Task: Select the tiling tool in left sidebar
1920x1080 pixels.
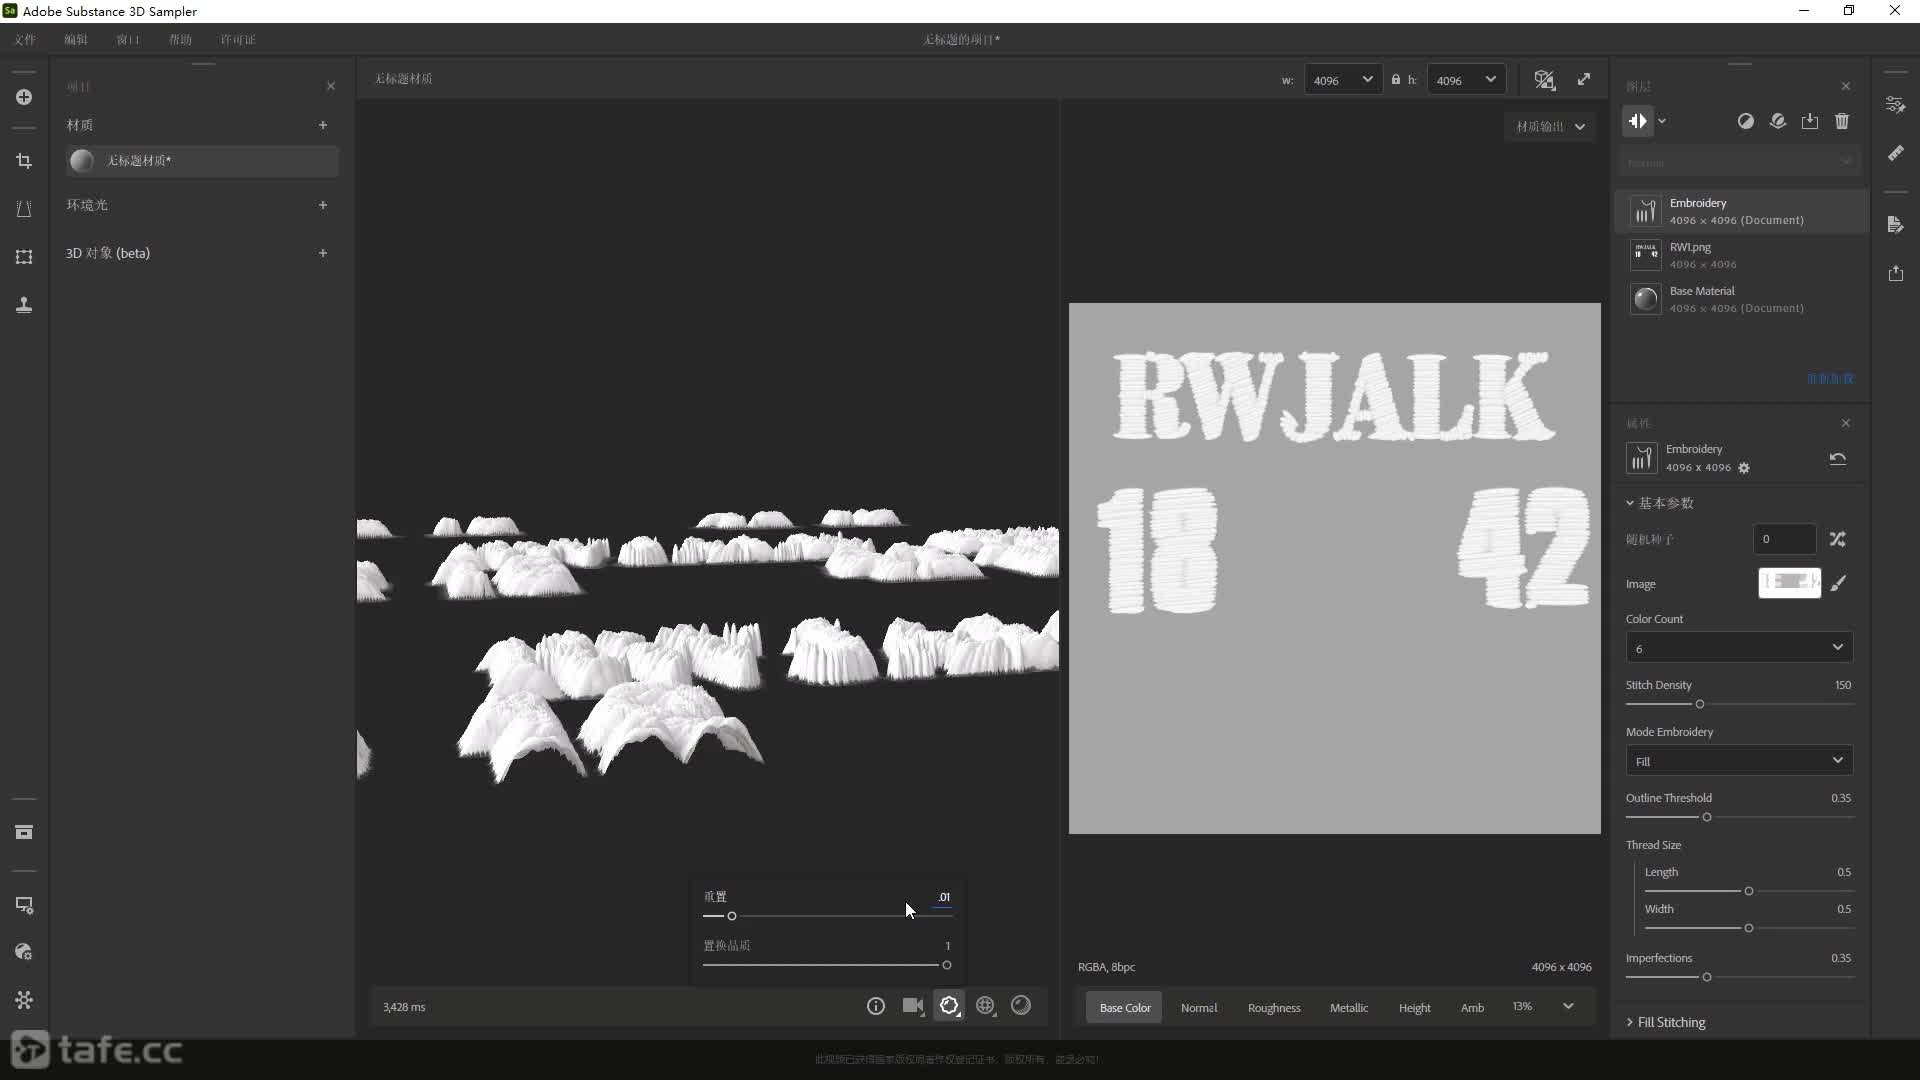Action: coord(24,257)
